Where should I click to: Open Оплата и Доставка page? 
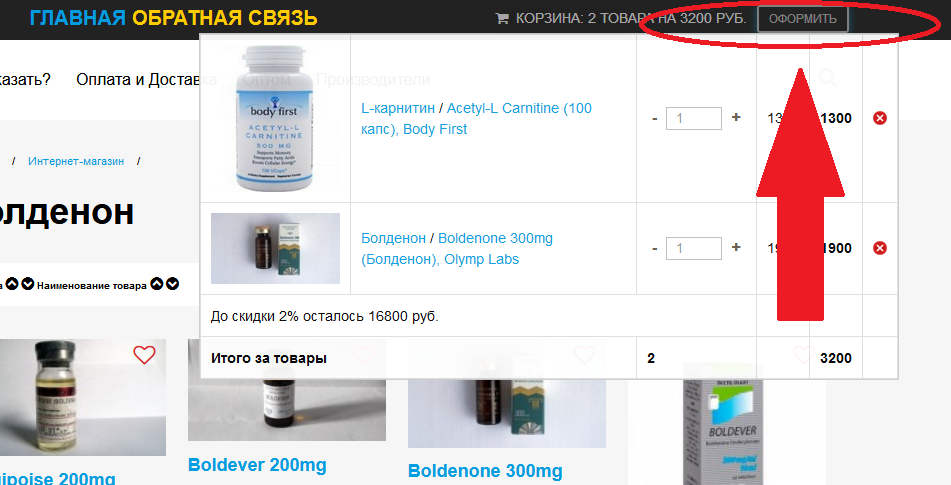[x=146, y=79]
